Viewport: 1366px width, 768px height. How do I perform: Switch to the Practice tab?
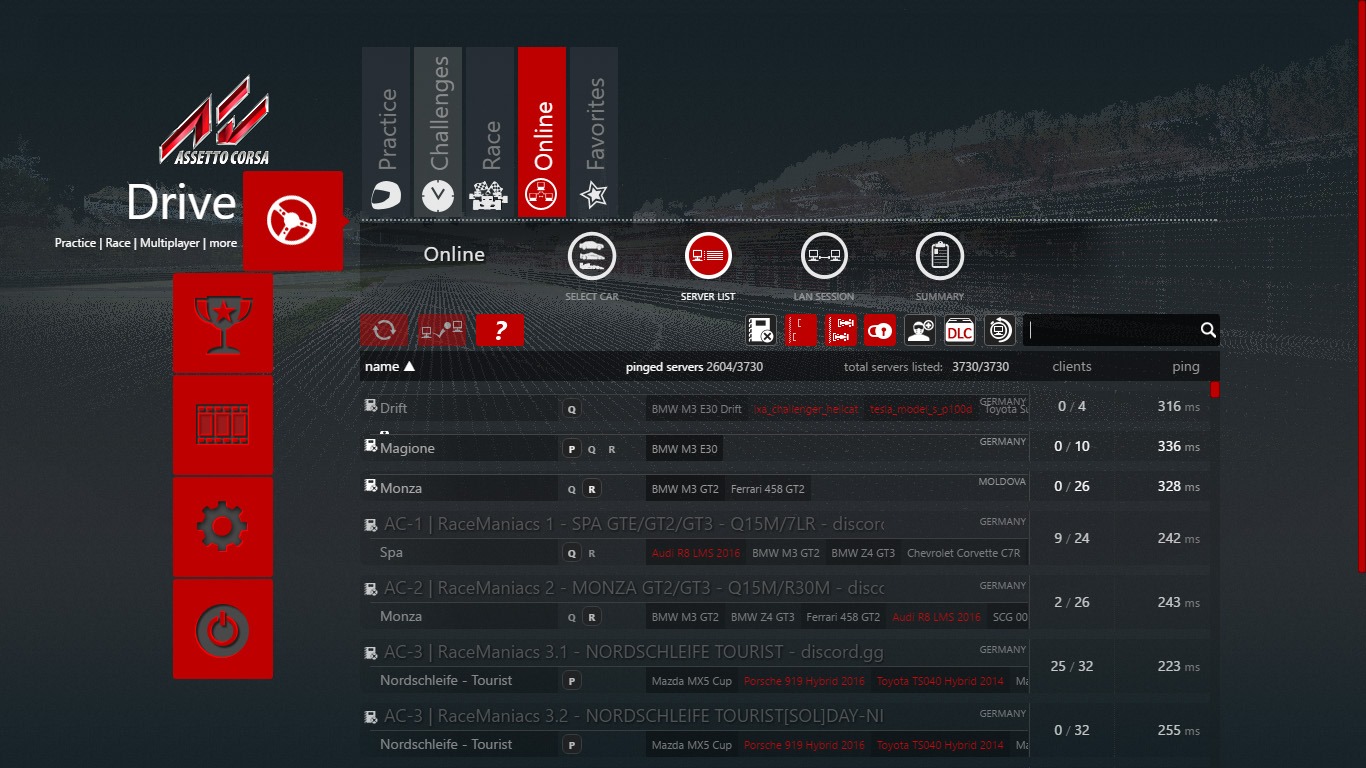(386, 132)
